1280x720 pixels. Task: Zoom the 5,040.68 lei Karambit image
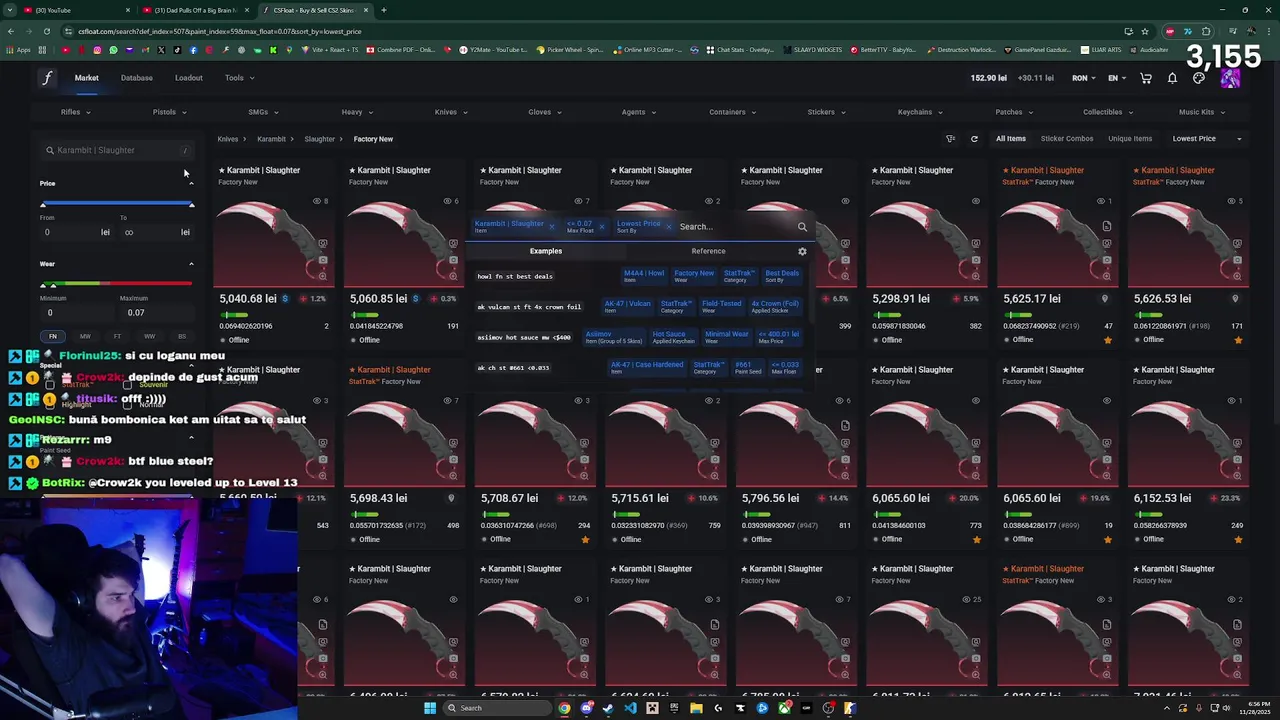322,274
